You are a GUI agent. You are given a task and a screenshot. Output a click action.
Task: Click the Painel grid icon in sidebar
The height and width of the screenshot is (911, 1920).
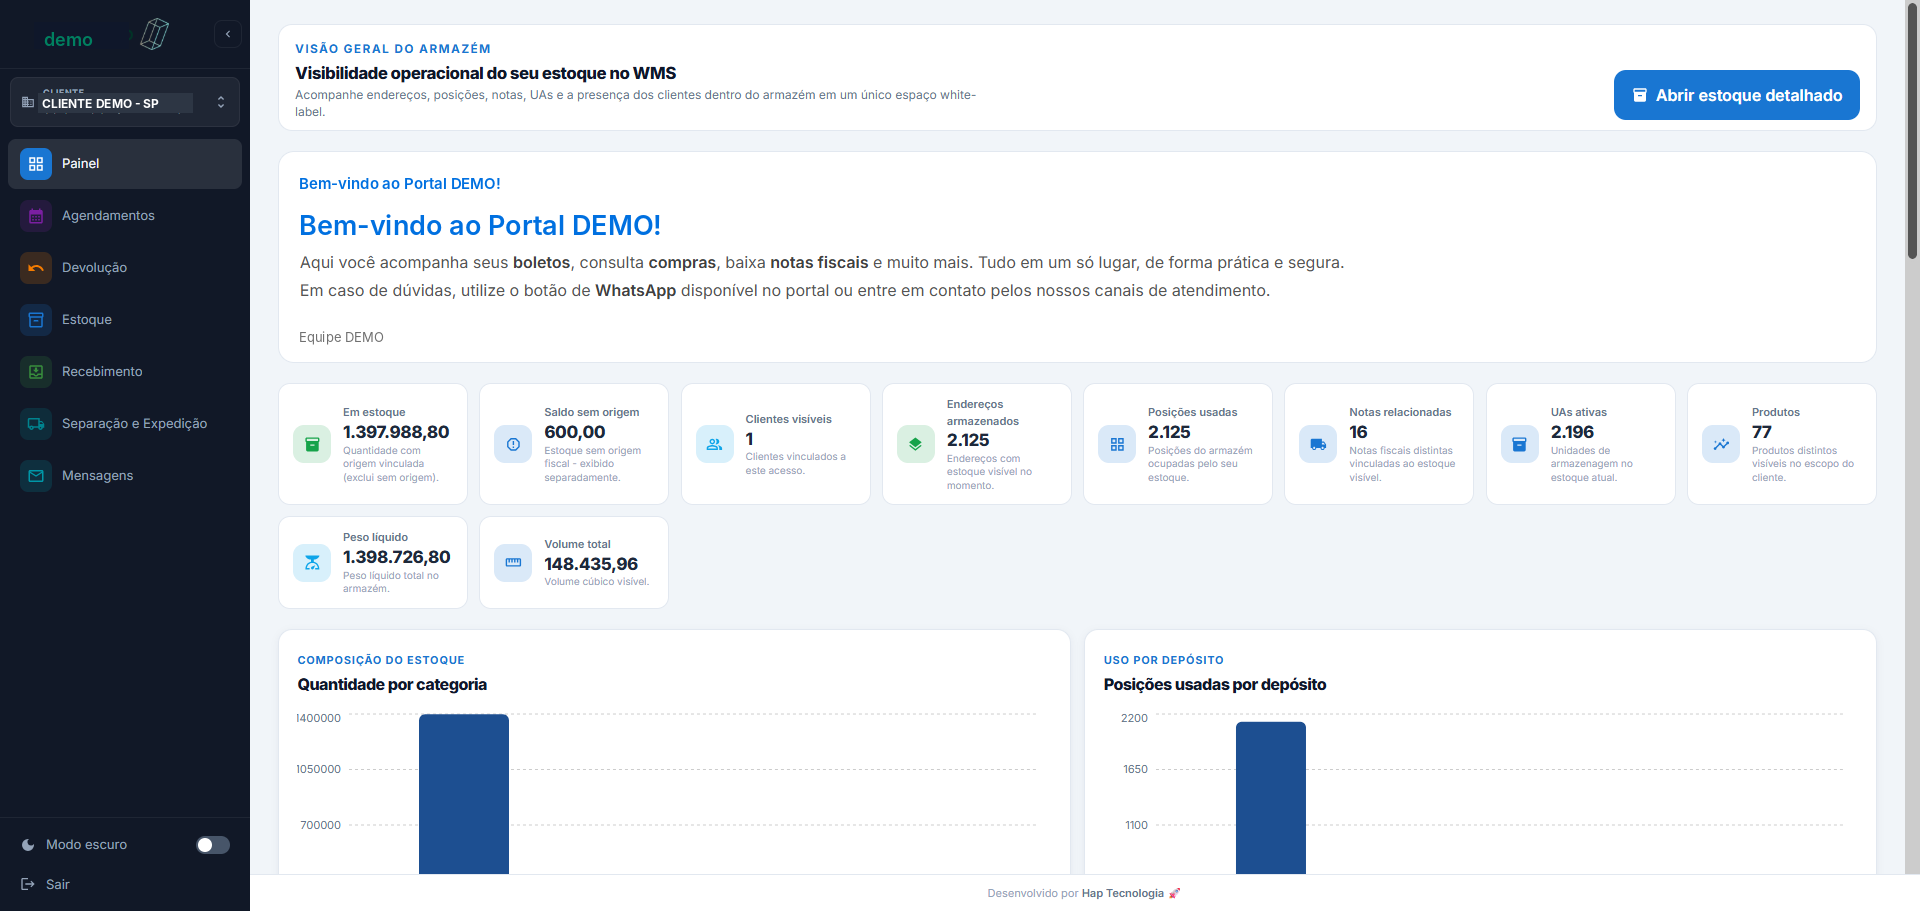click(x=36, y=164)
